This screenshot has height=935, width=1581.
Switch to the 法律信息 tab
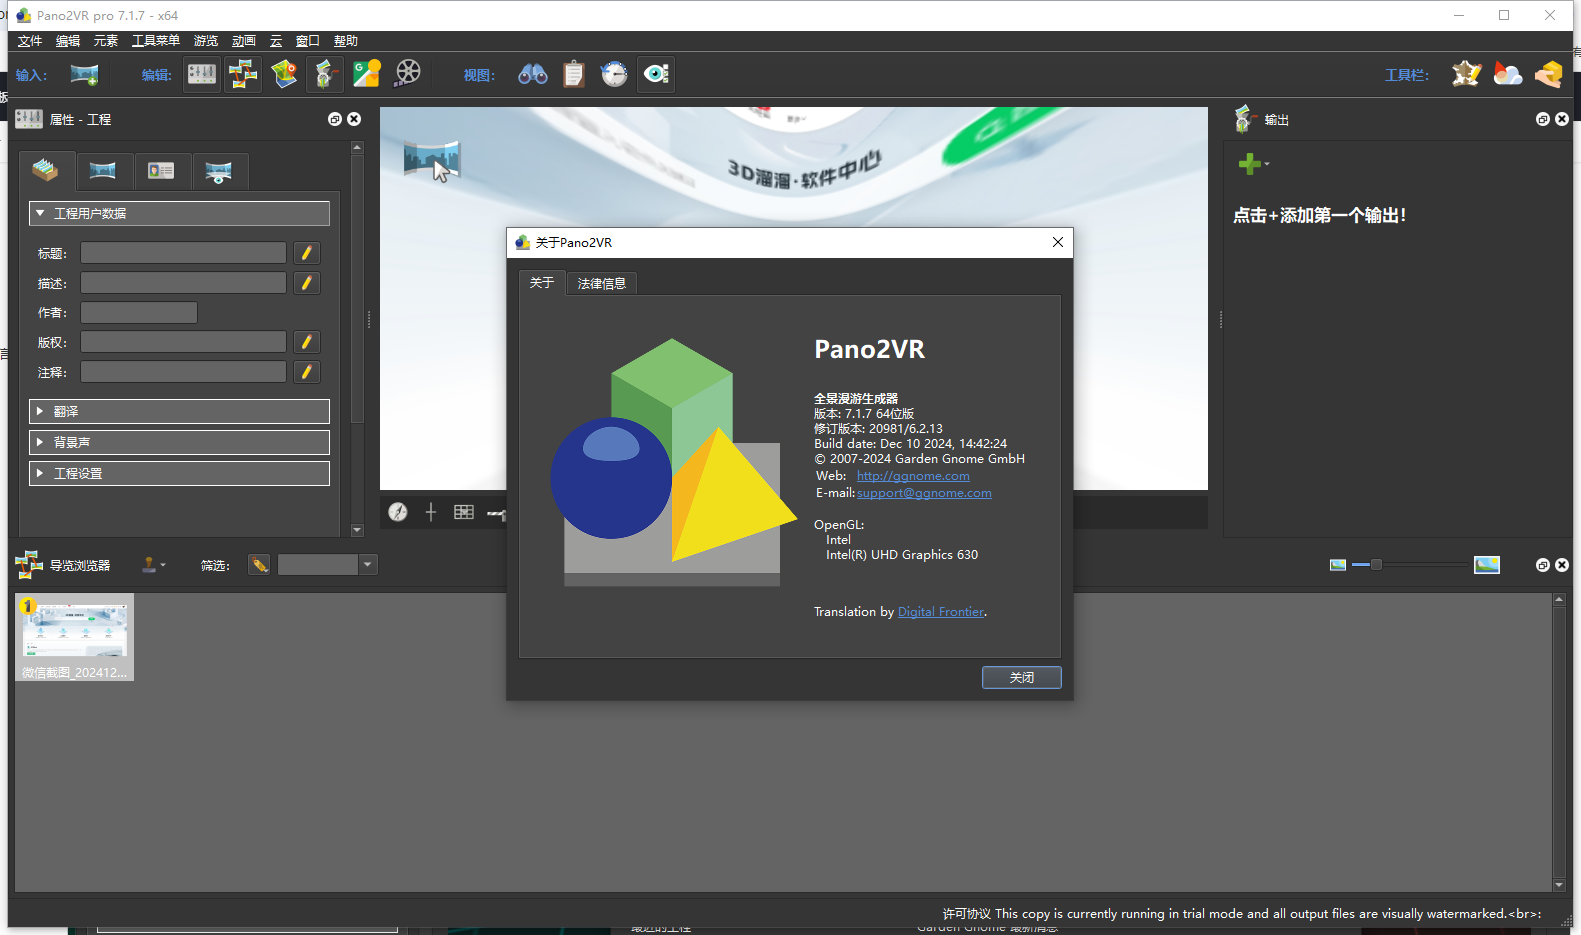pyautogui.click(x=602, y=284)
